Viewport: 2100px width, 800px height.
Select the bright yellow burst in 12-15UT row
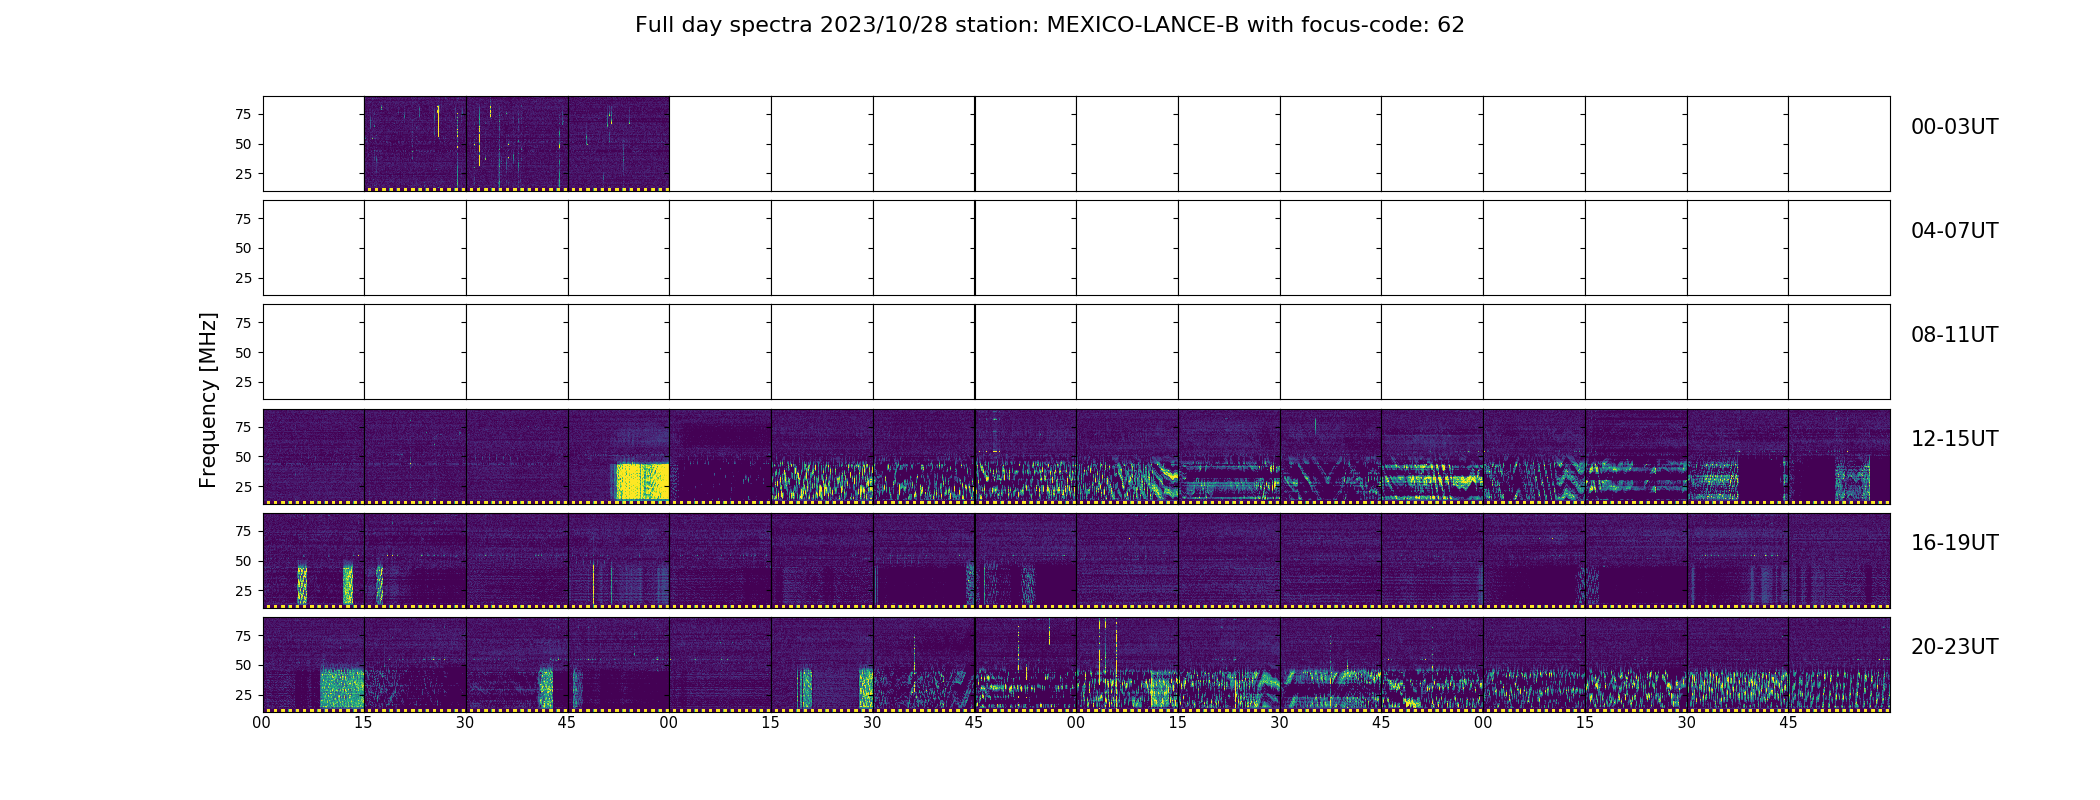click(x=641, y=481)
